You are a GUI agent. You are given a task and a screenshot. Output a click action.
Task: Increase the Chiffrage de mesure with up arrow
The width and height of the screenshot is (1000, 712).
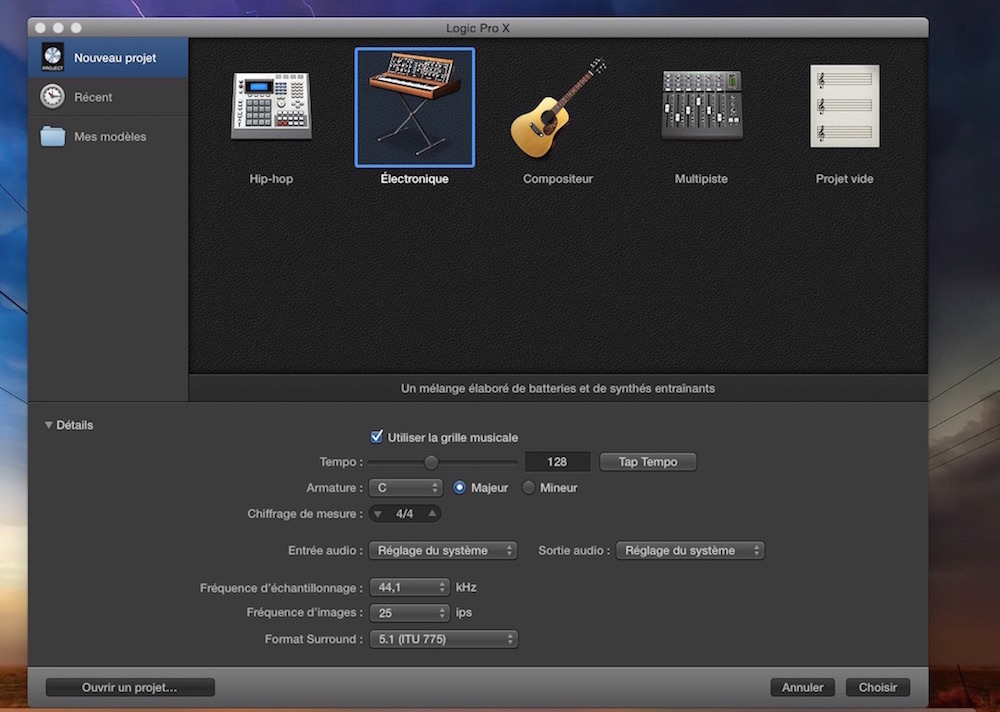[432, 513]
